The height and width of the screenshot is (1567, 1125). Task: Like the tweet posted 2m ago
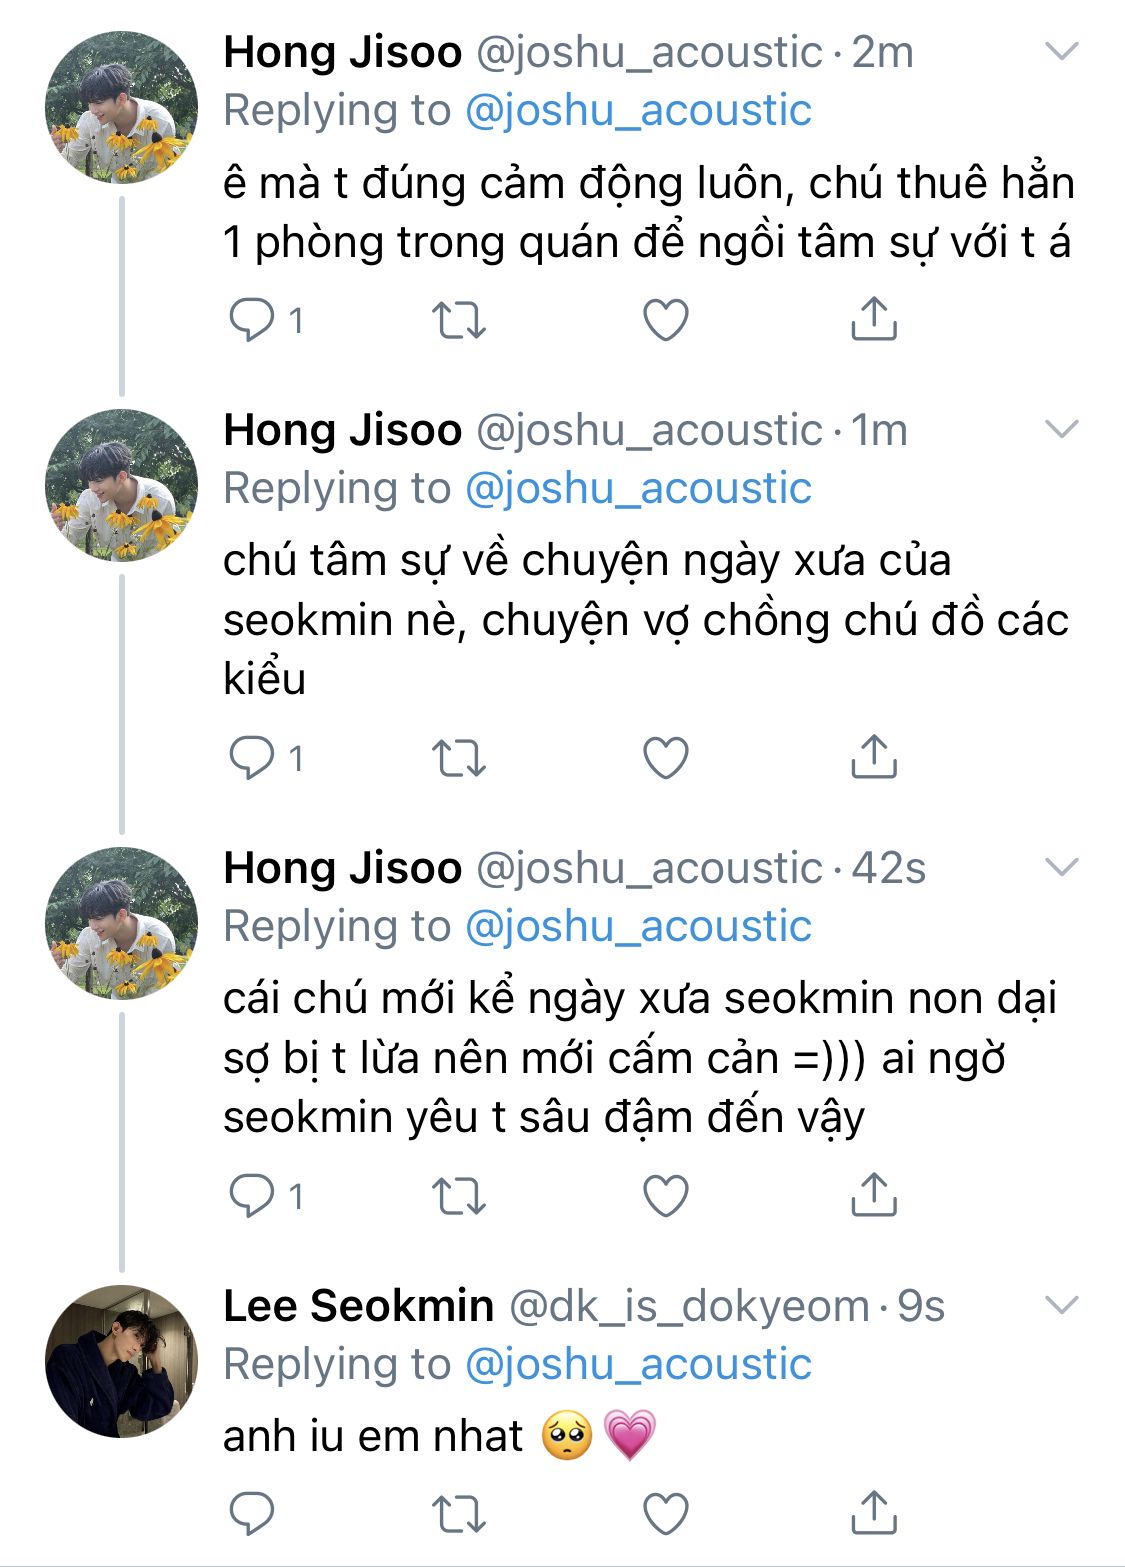(x=666, y=320)
